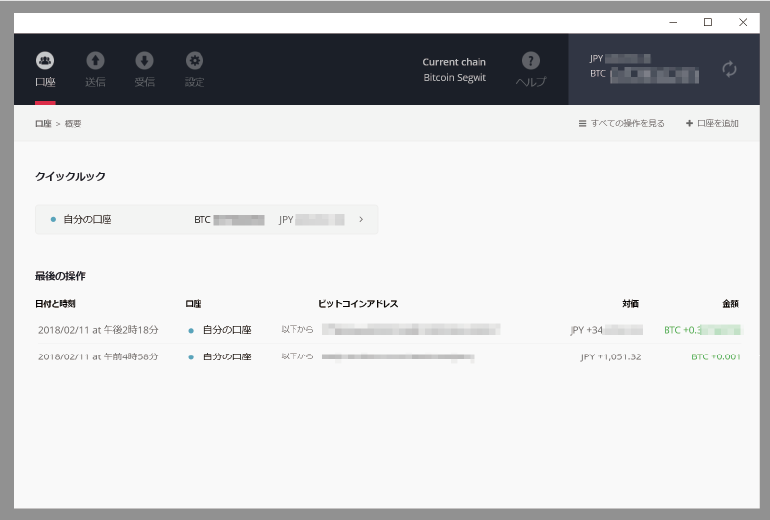The width and height of the screenshot is (770, 520).
Task: Click ビットコインアドレス column header
Action: coord(358,304)
